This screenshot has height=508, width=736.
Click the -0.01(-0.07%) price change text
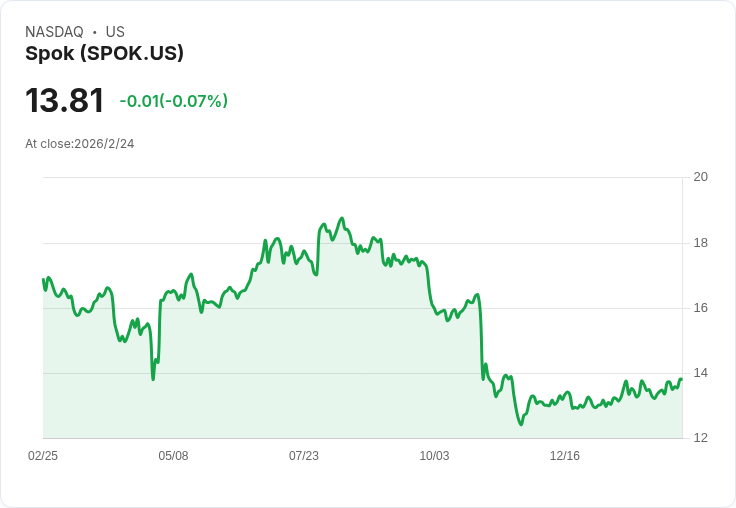(173, 101)
